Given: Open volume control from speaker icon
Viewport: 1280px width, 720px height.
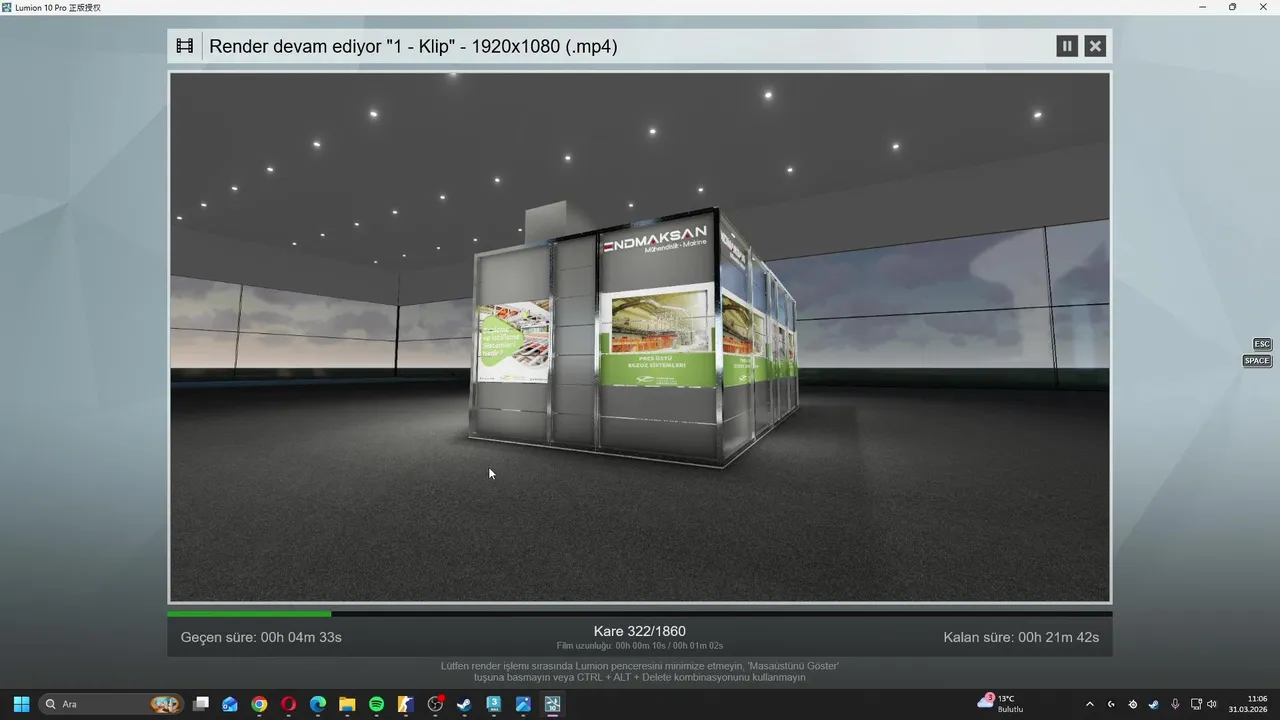Looking at the screenshot, I should pos(1212,704).
